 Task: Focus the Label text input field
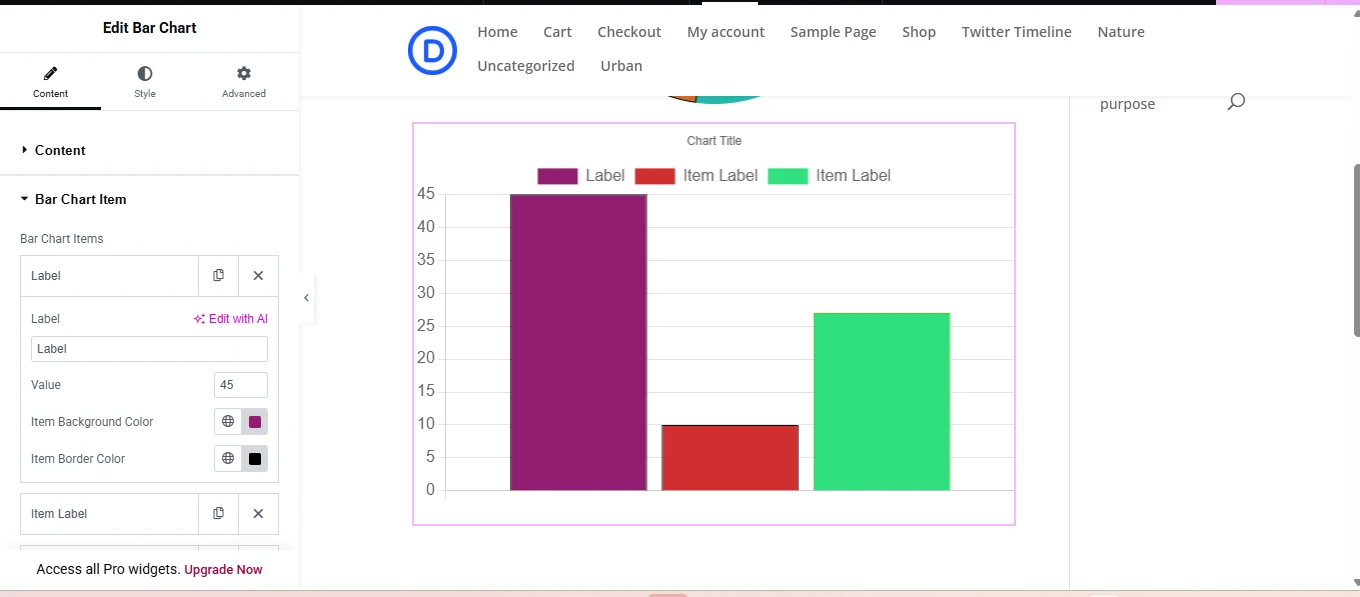point(149,349)
